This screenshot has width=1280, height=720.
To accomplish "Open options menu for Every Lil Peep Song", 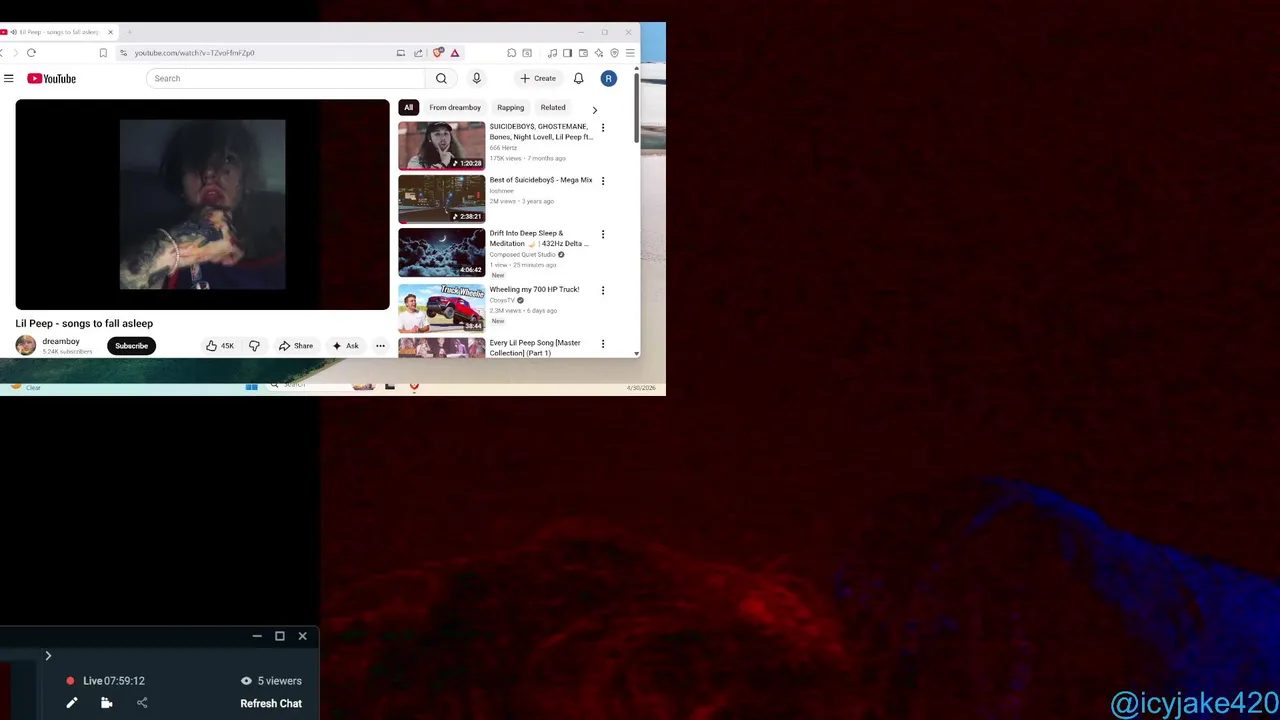I will pyautogui.click(x=602, y=344).
